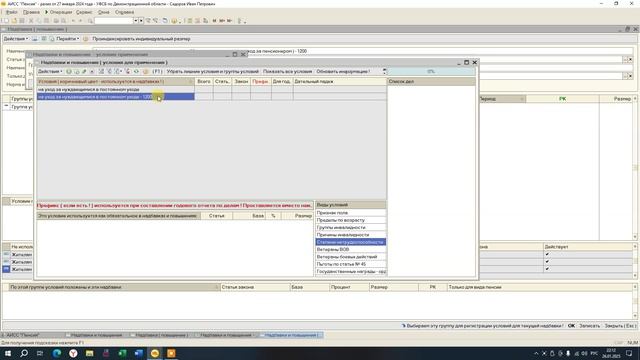640x360 pixels.
Task: Click the delete icon in the dialog toolbar
Action: point(92,71)
